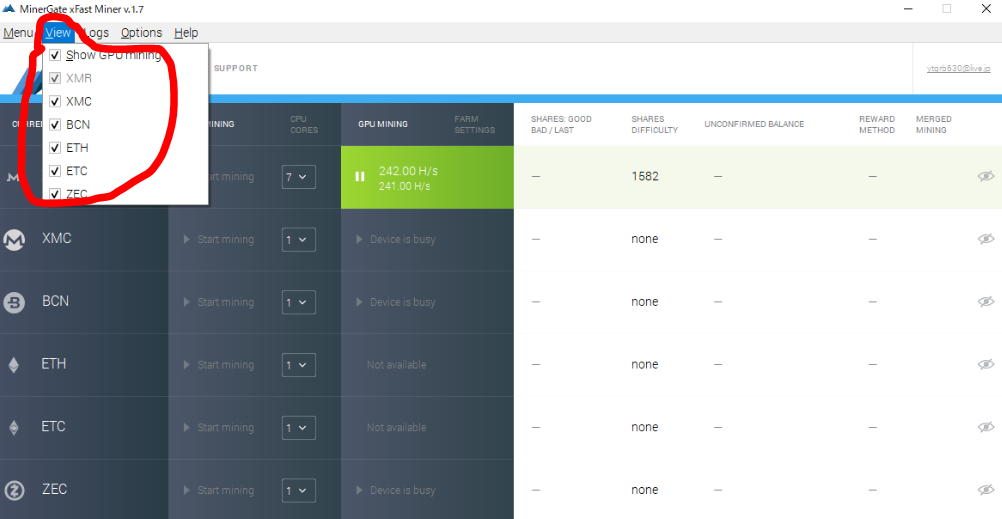Open the Menu menu bar item
This screenshot has height=519, width=1002.
18,33
